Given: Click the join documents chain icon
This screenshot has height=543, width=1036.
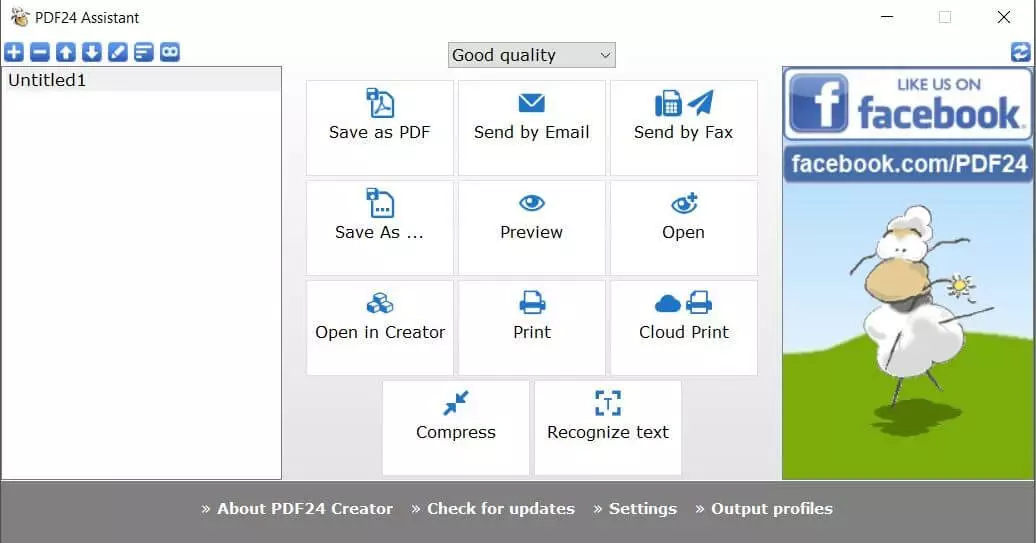Looking at the screenshot, I should pos(170,53).
